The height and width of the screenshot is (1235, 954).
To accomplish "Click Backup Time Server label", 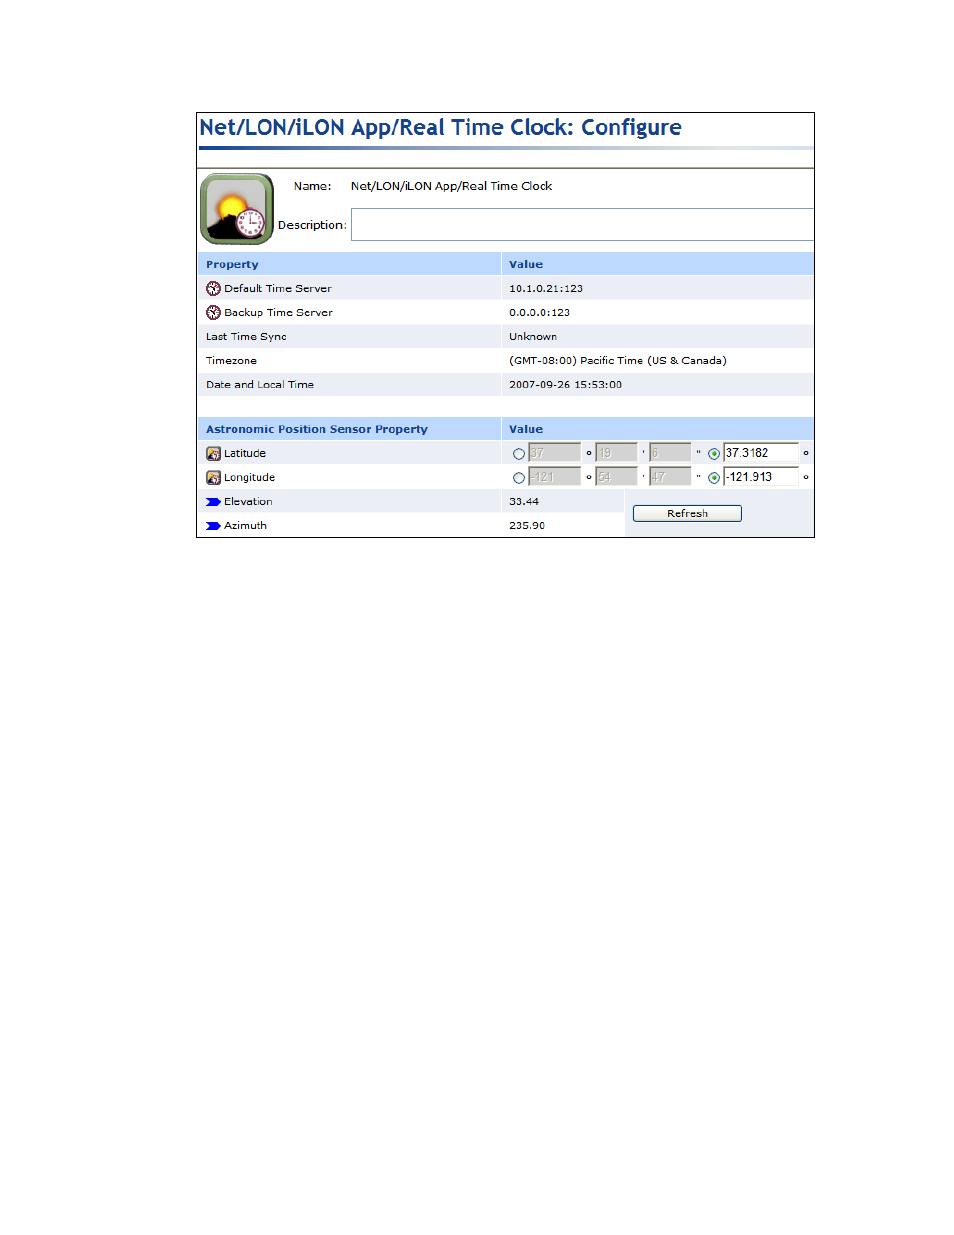I will pos(278,312).
